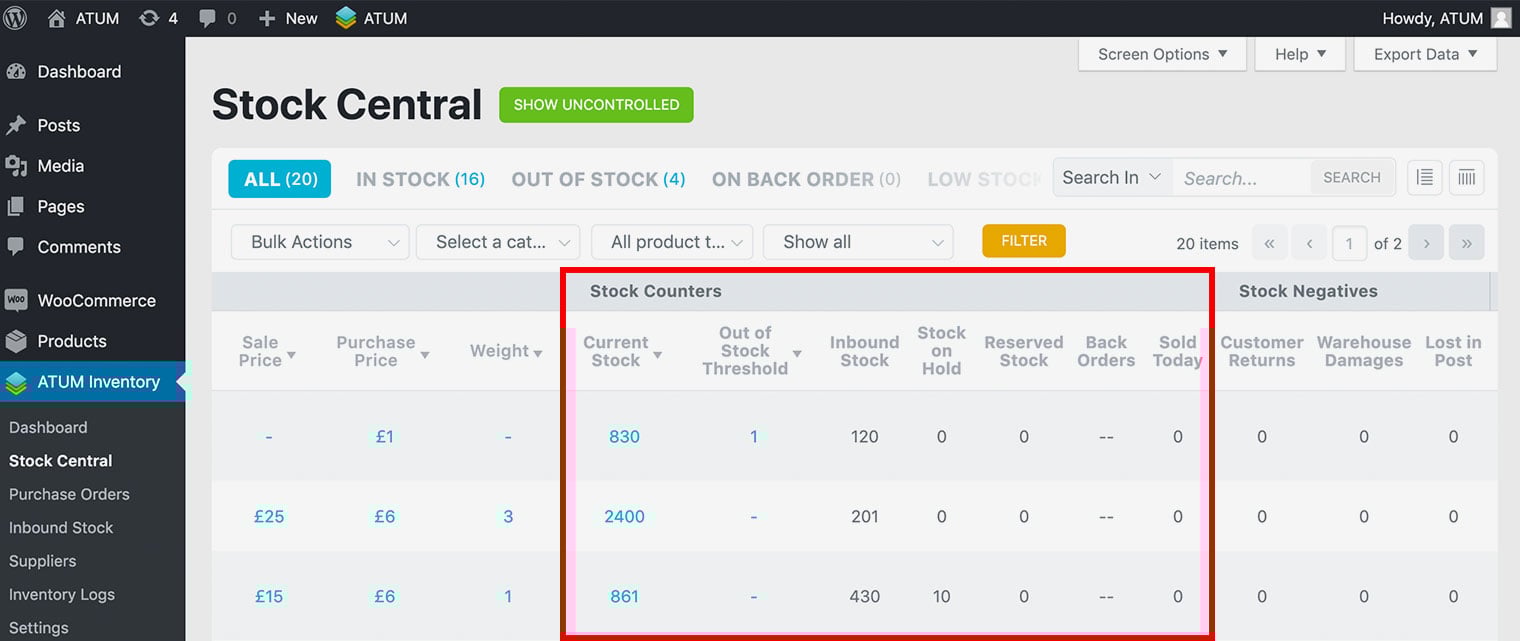Screen dimensions: 1520x641
Task: Open the Show all dropdown
Action: pyautogui.click(x=858, y=242)
